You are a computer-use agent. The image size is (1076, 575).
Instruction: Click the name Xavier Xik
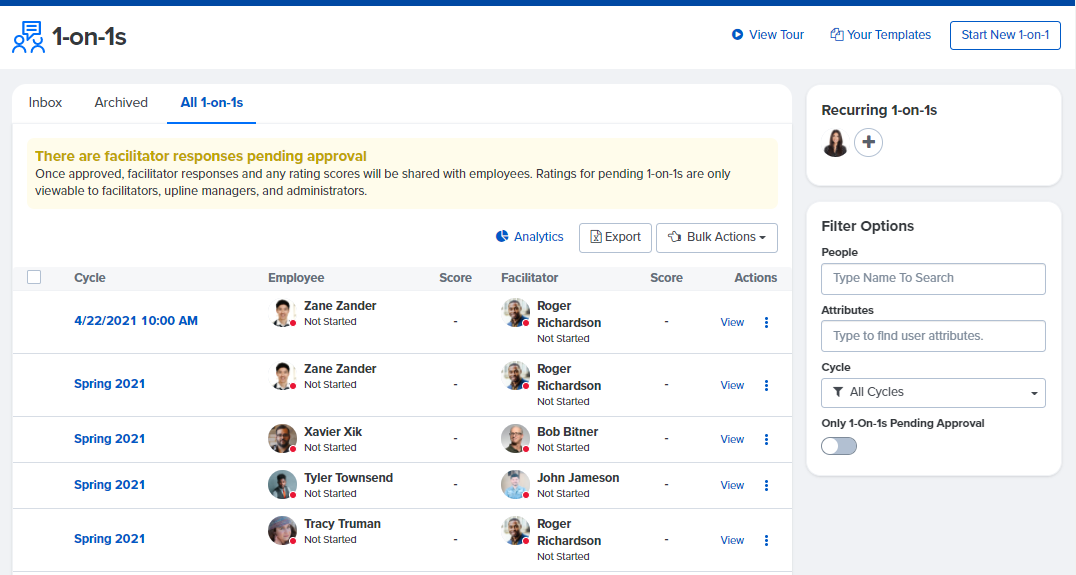[x=333, y=432]
